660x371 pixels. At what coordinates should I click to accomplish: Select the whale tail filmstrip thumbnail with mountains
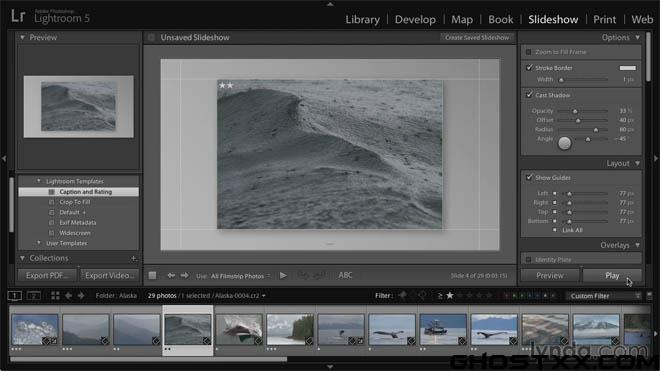tap(493, 329)
